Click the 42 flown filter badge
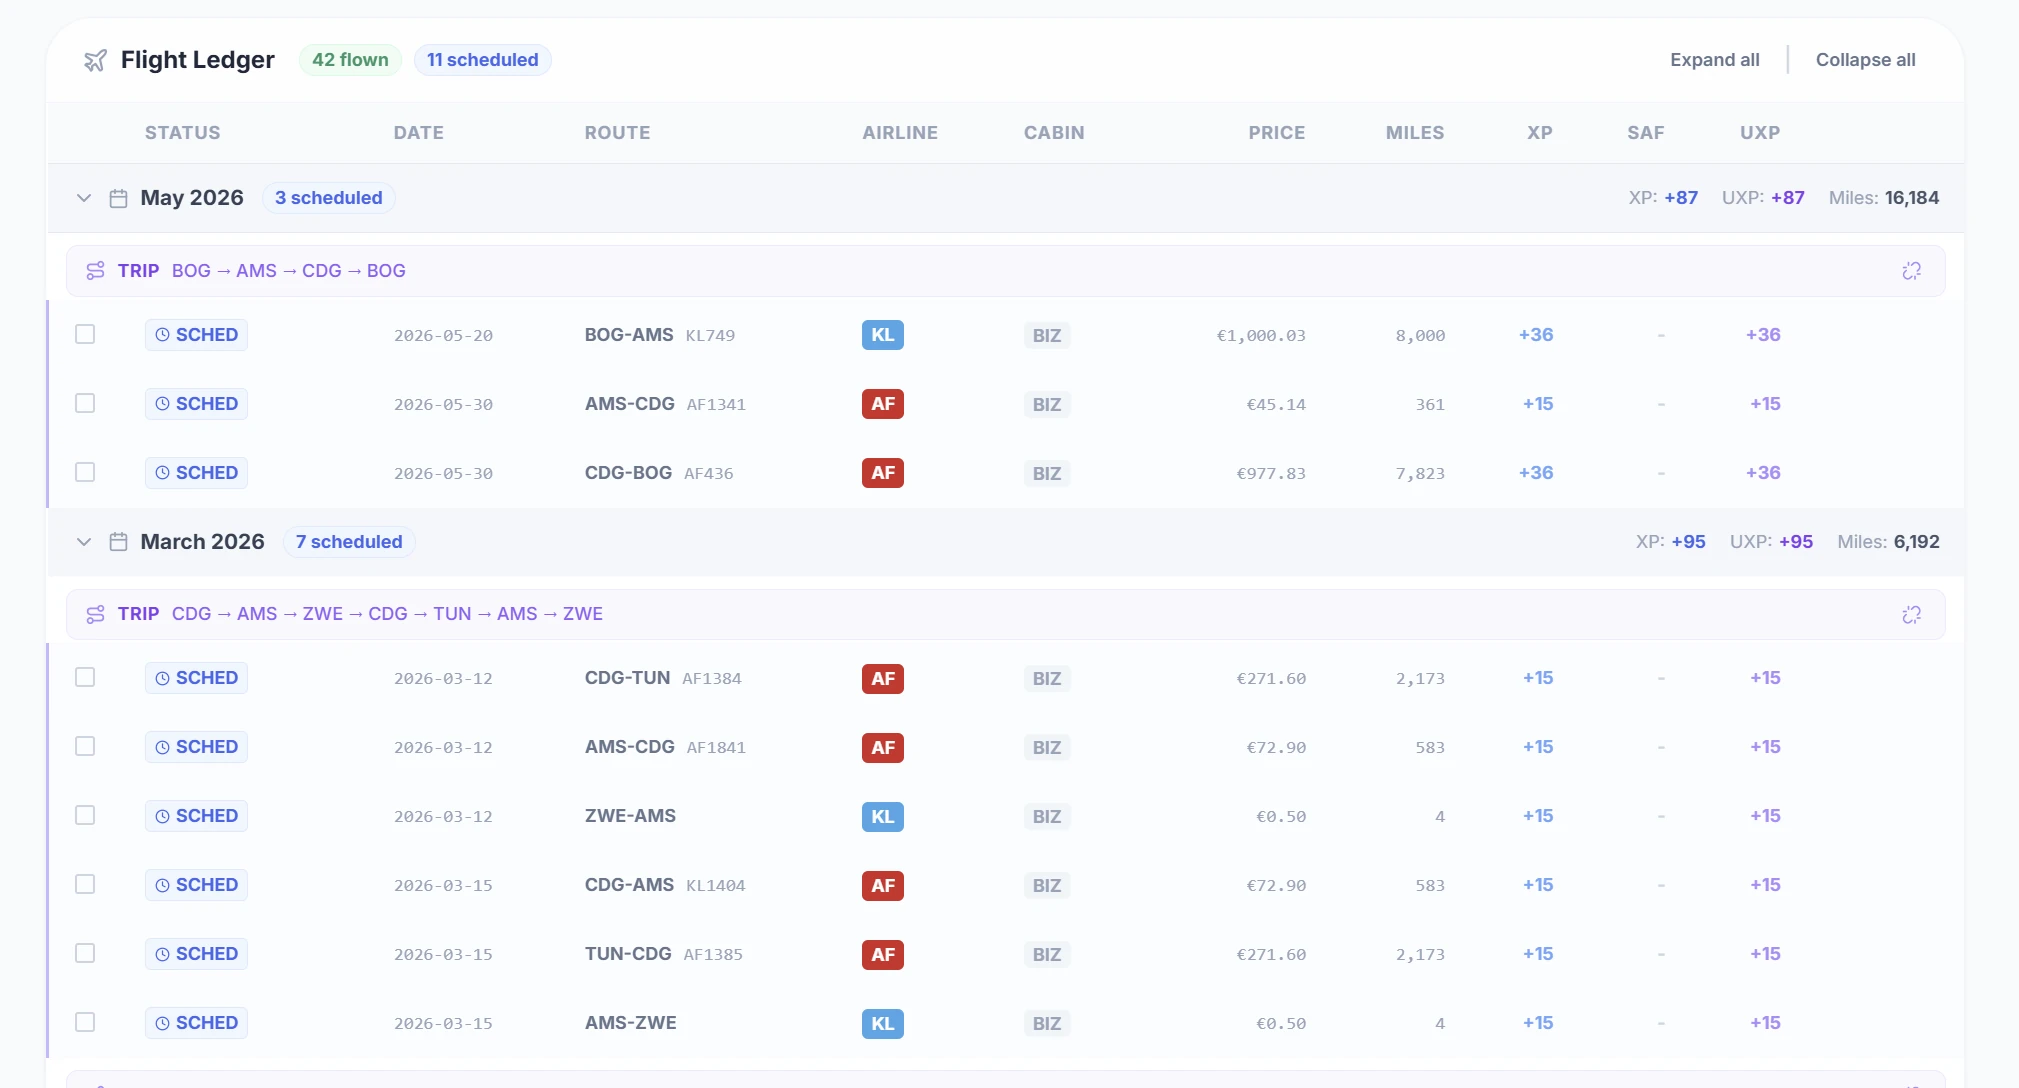This screenshot has height=1088, width=2019. point(349,59)
